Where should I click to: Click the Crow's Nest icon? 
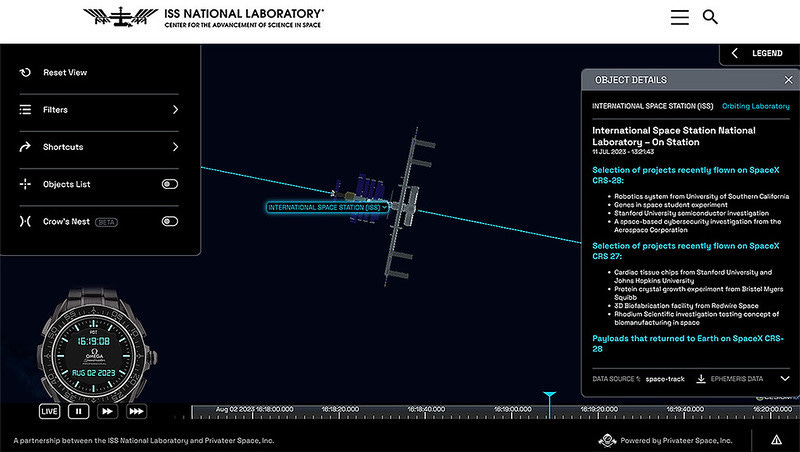tap(25, 221)
